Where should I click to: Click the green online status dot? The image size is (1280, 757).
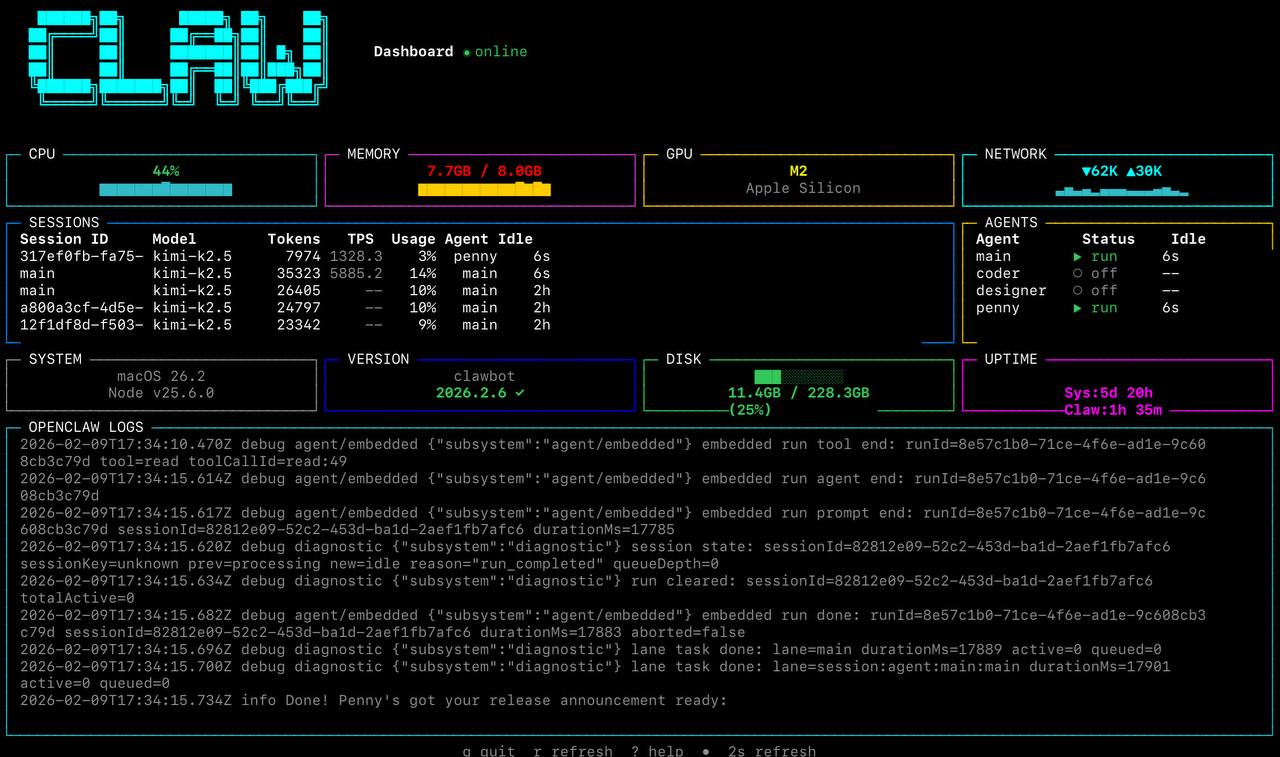point(465,51)
